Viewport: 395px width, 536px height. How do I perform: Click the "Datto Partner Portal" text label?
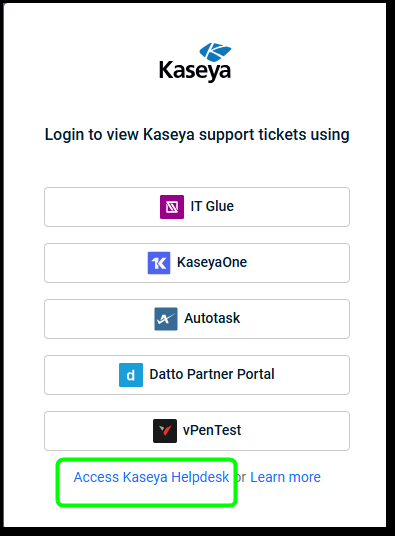pyautogui.click(x=212, y=374)
